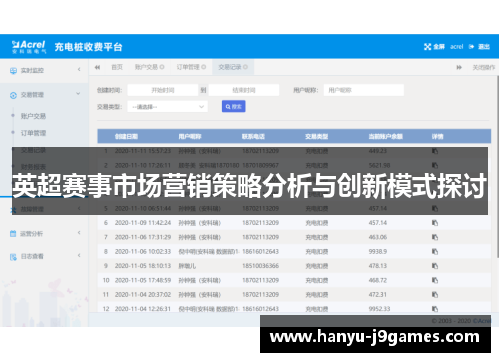Focus the 用户昵称 input field

[364, 90]
